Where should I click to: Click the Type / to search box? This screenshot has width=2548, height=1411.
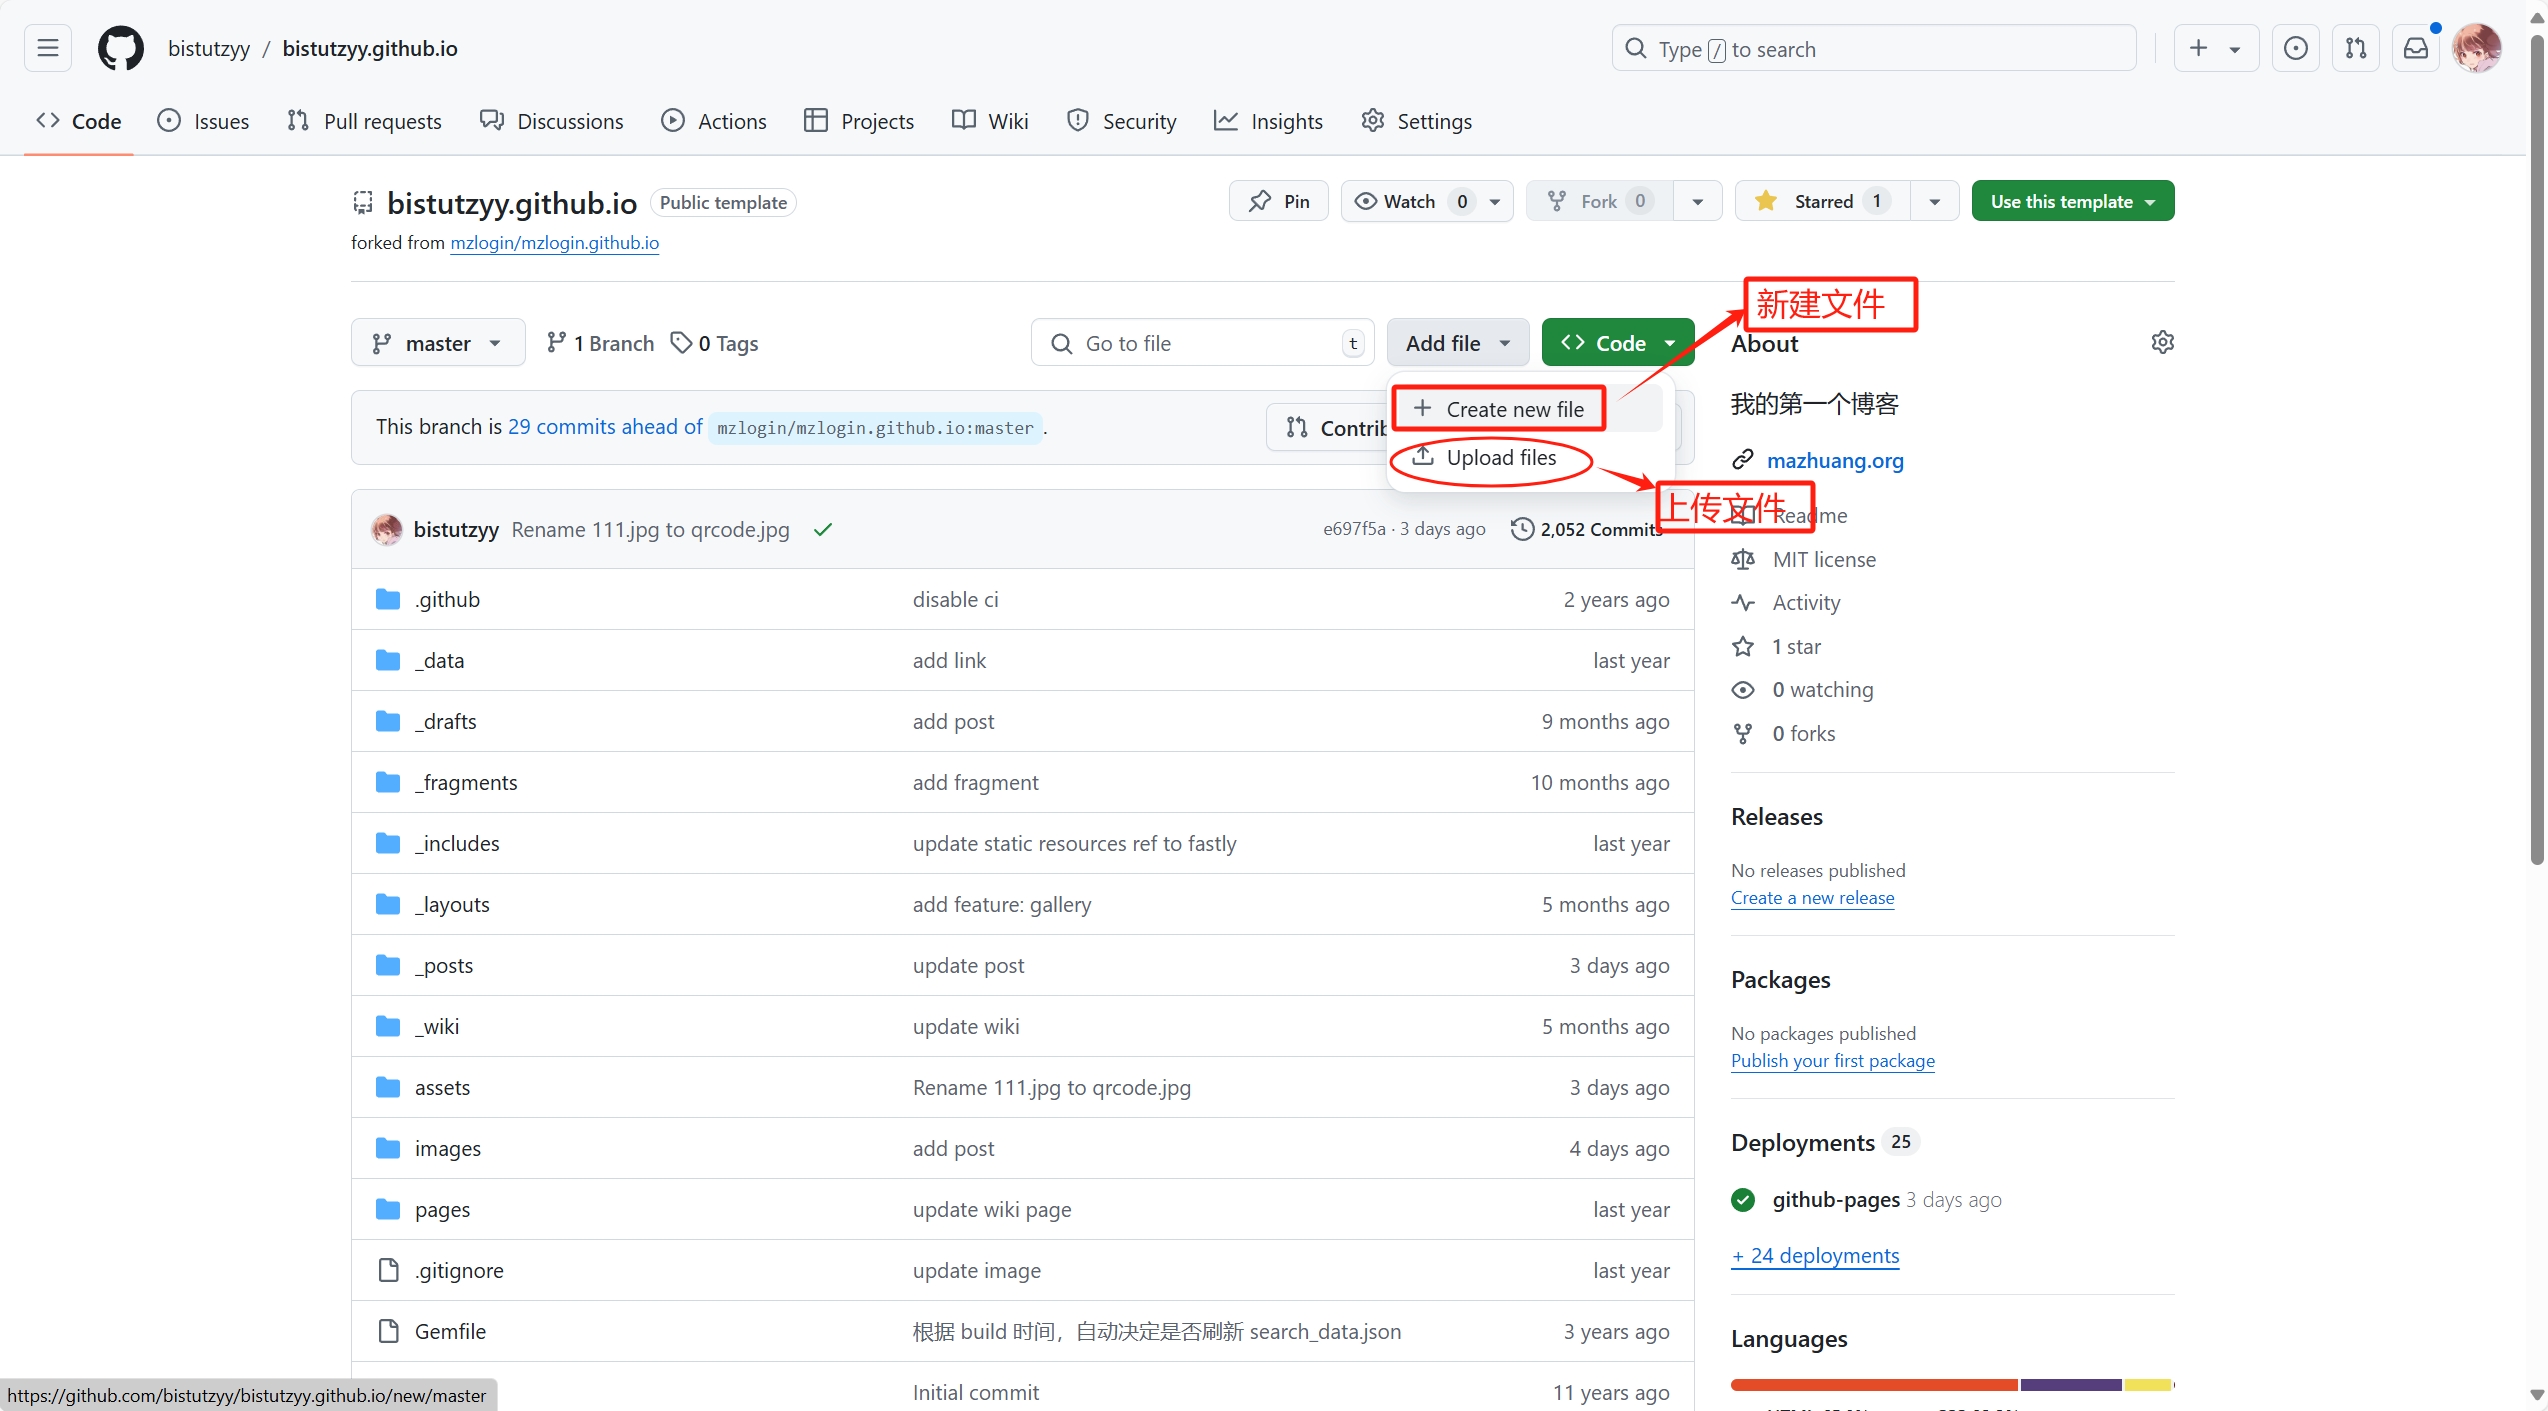click(1873, 48)
